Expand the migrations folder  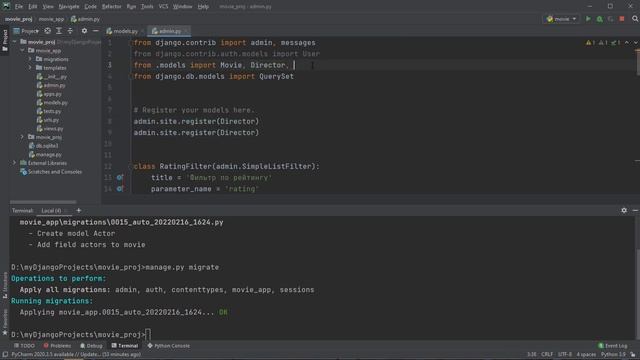(x=30, y=59)
